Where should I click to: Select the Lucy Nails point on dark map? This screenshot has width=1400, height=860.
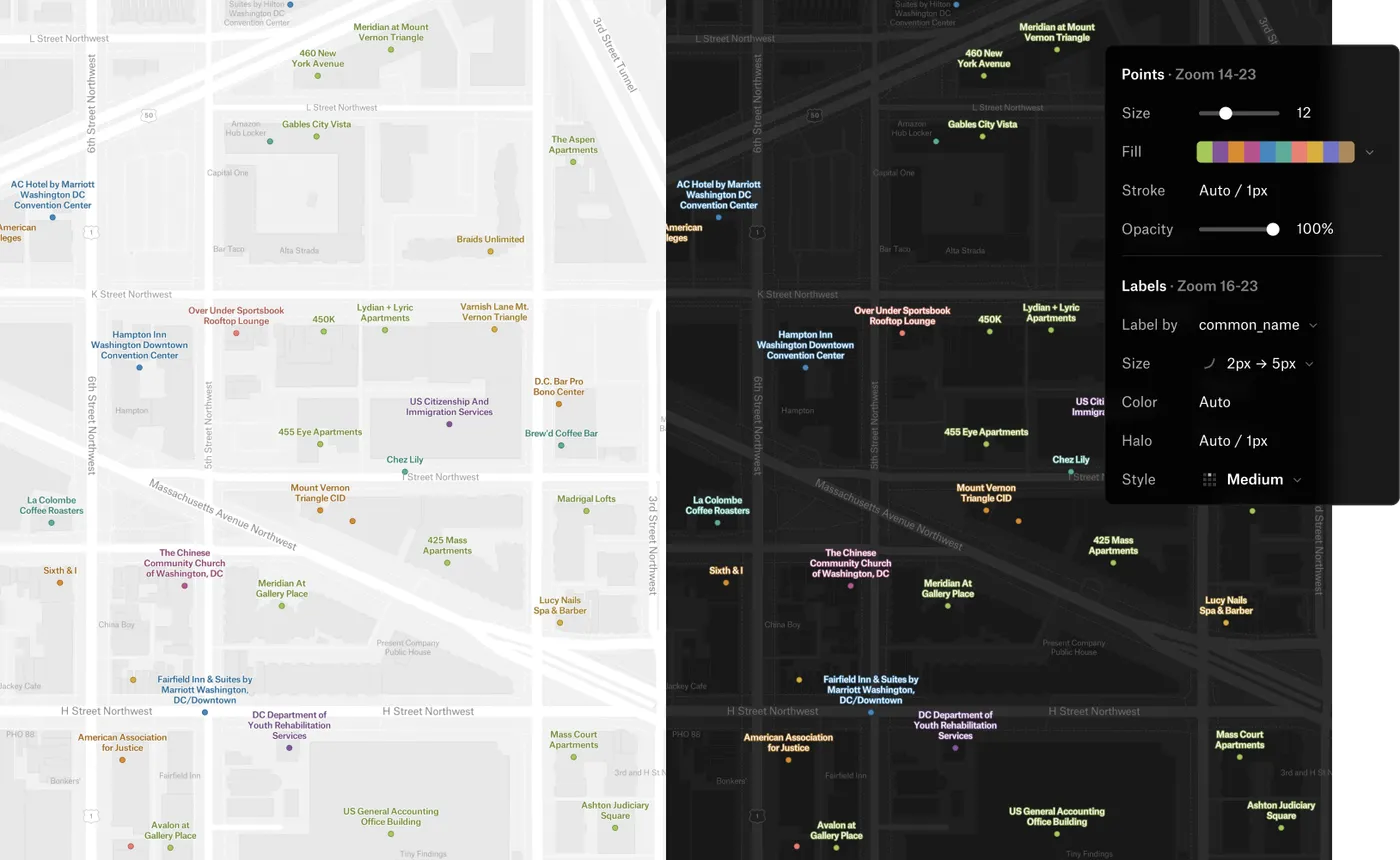[x=1226, y=623]
